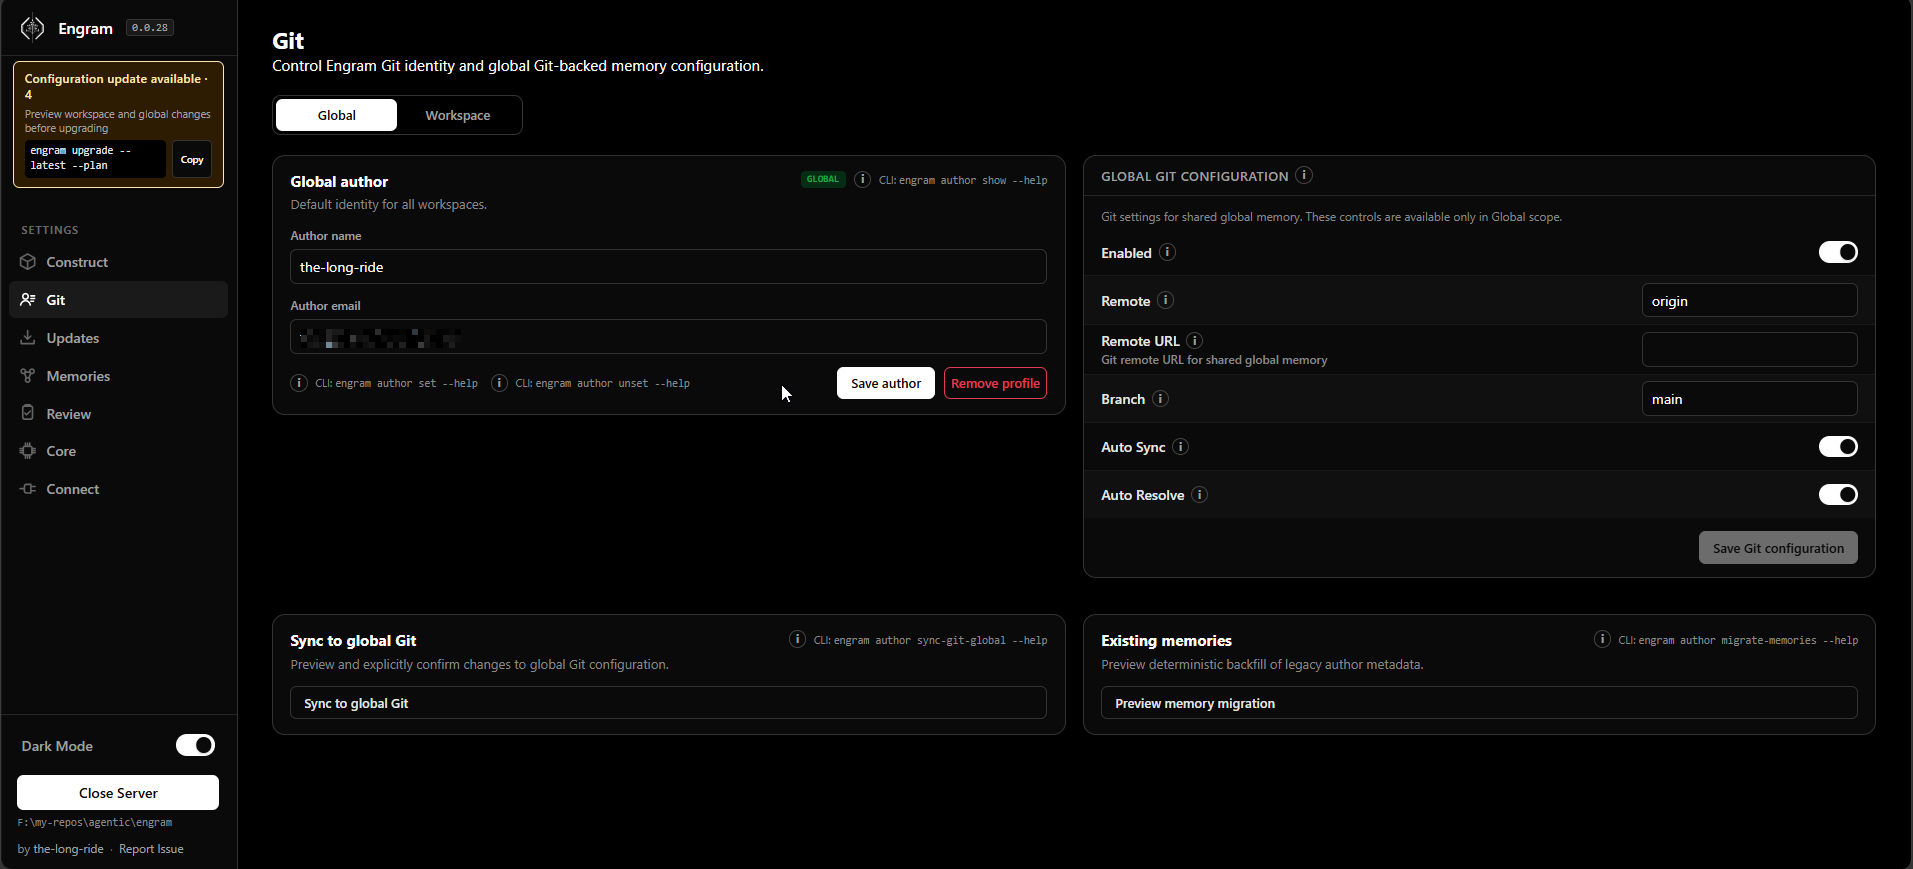Click Remove profile button

tap(995, 383)
